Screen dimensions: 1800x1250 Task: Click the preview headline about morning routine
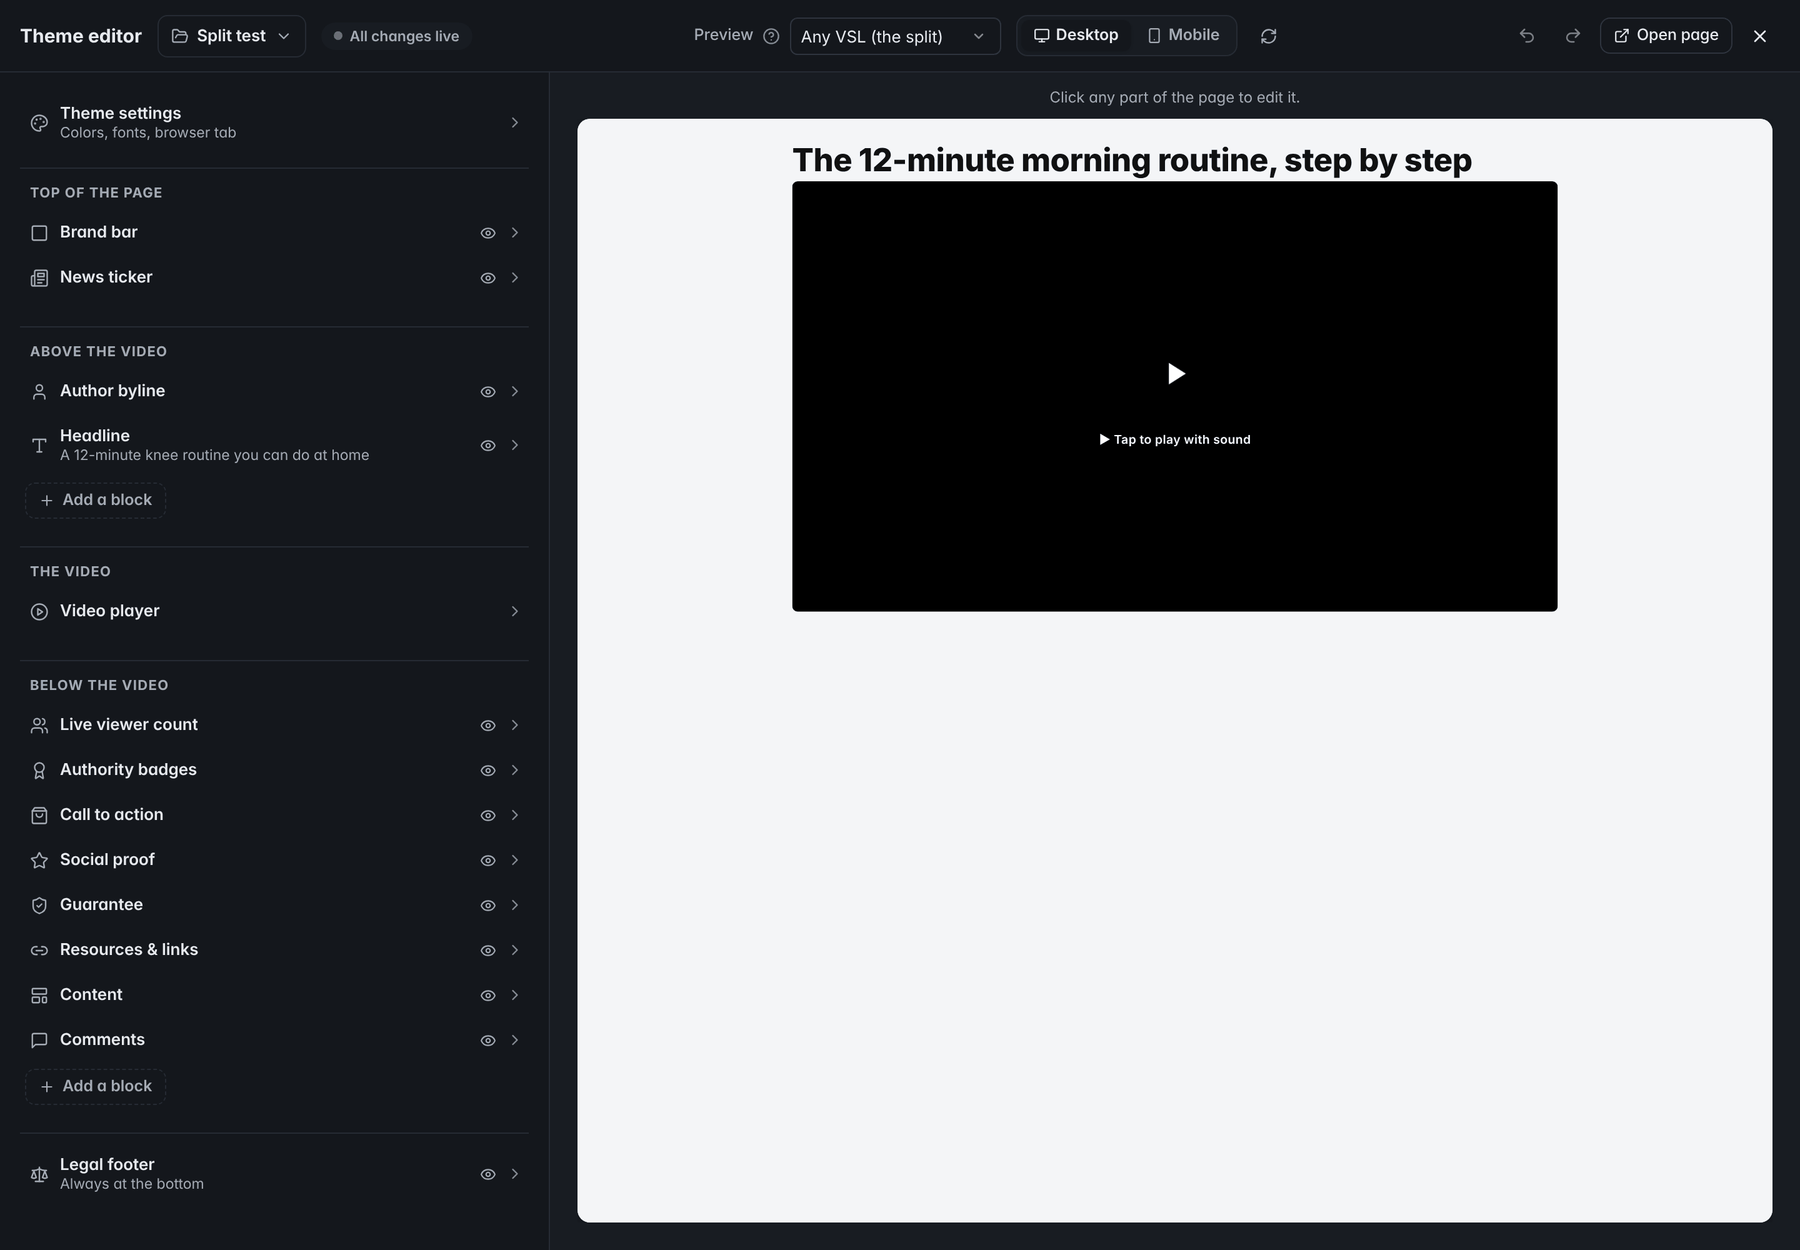(x=1132, y=160)
